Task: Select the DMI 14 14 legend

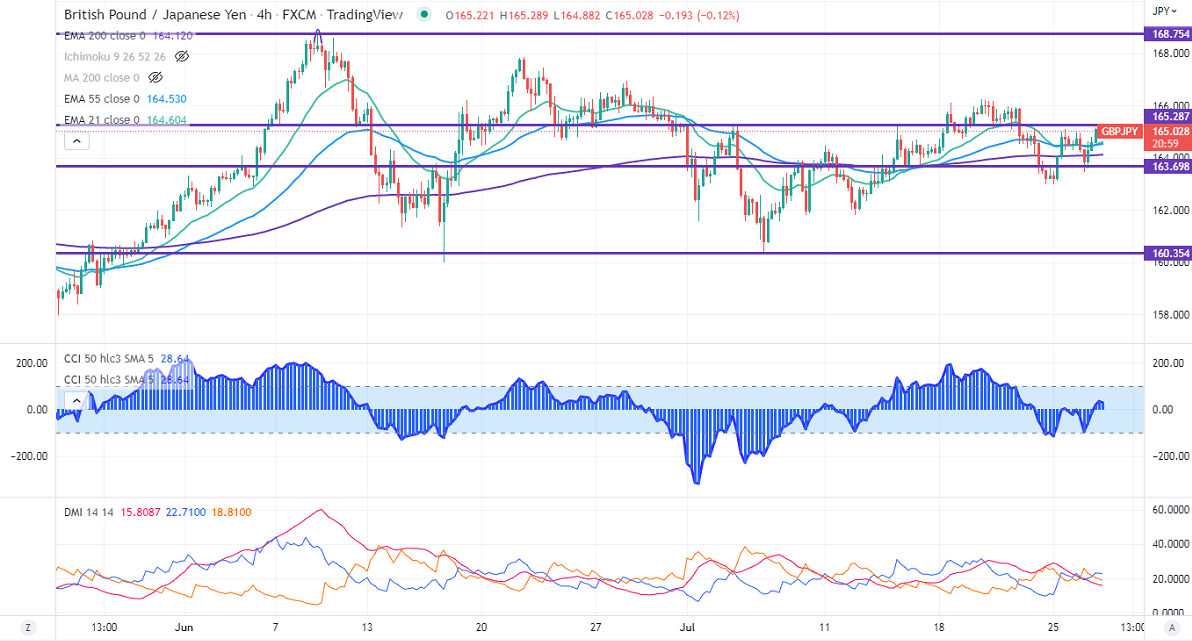Action: point(88,512)
